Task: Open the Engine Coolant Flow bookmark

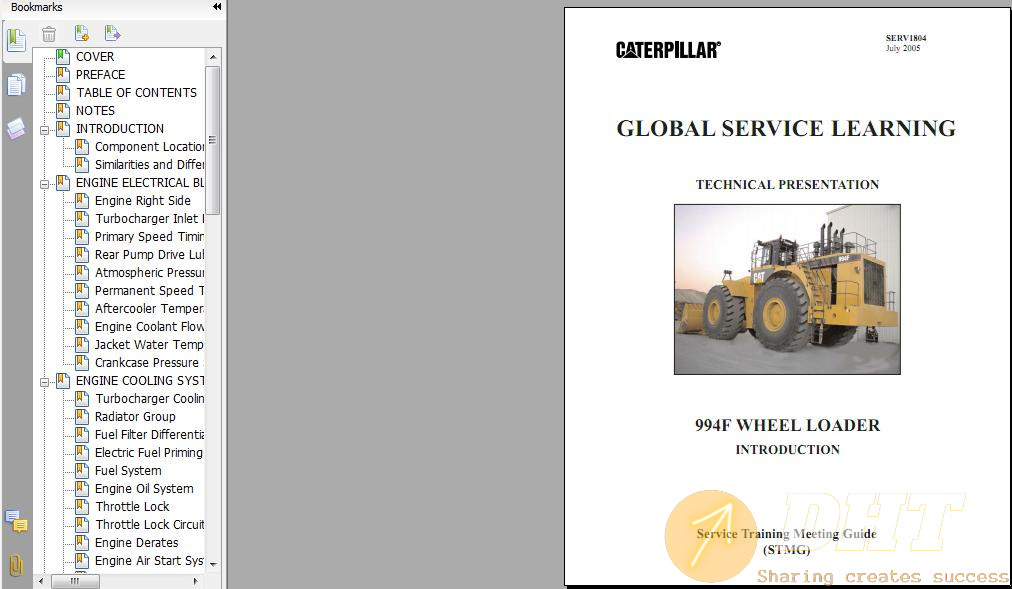Action: pyautogui.click(x=149, y=328)
